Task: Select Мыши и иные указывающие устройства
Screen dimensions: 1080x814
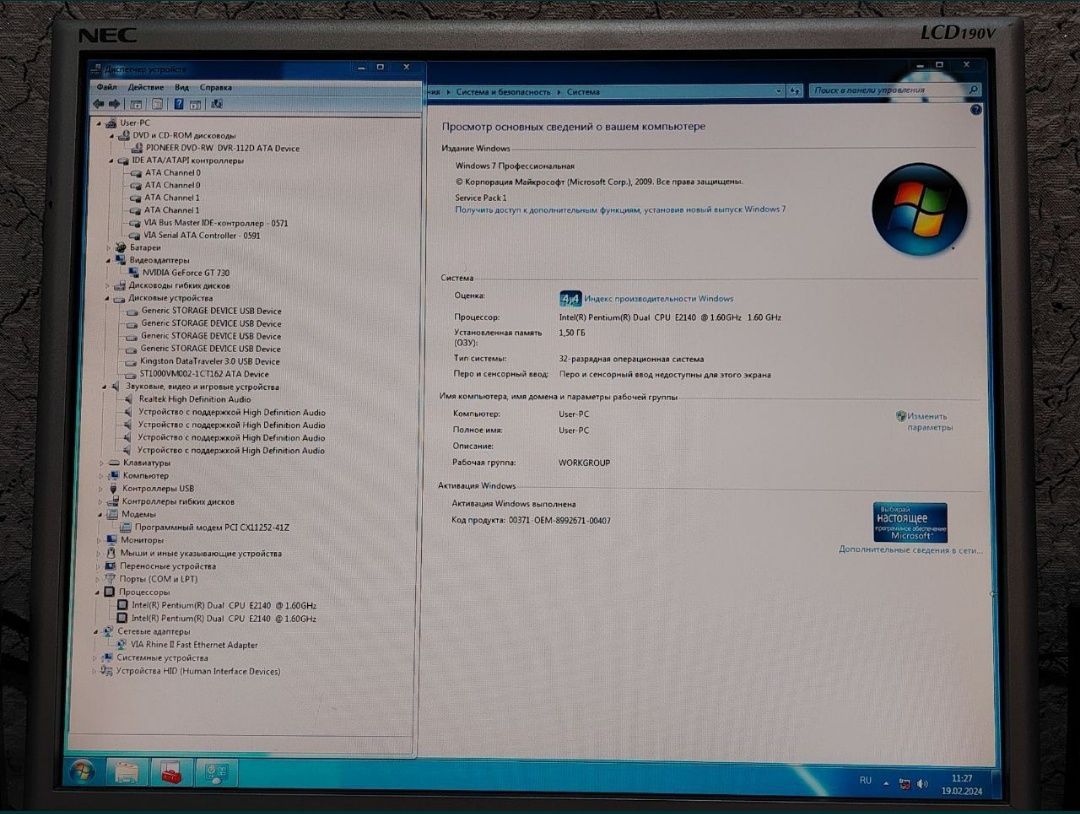Action: coord(201,554)
